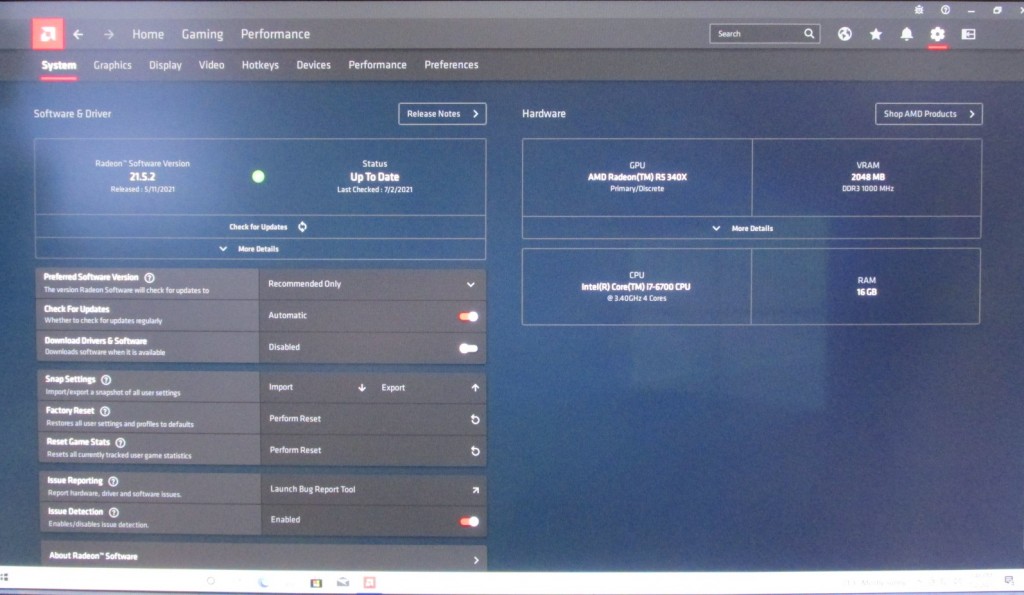1024x595 pixels.
Task: Show help for Preferred Software Version
Action: click(149, 278)
